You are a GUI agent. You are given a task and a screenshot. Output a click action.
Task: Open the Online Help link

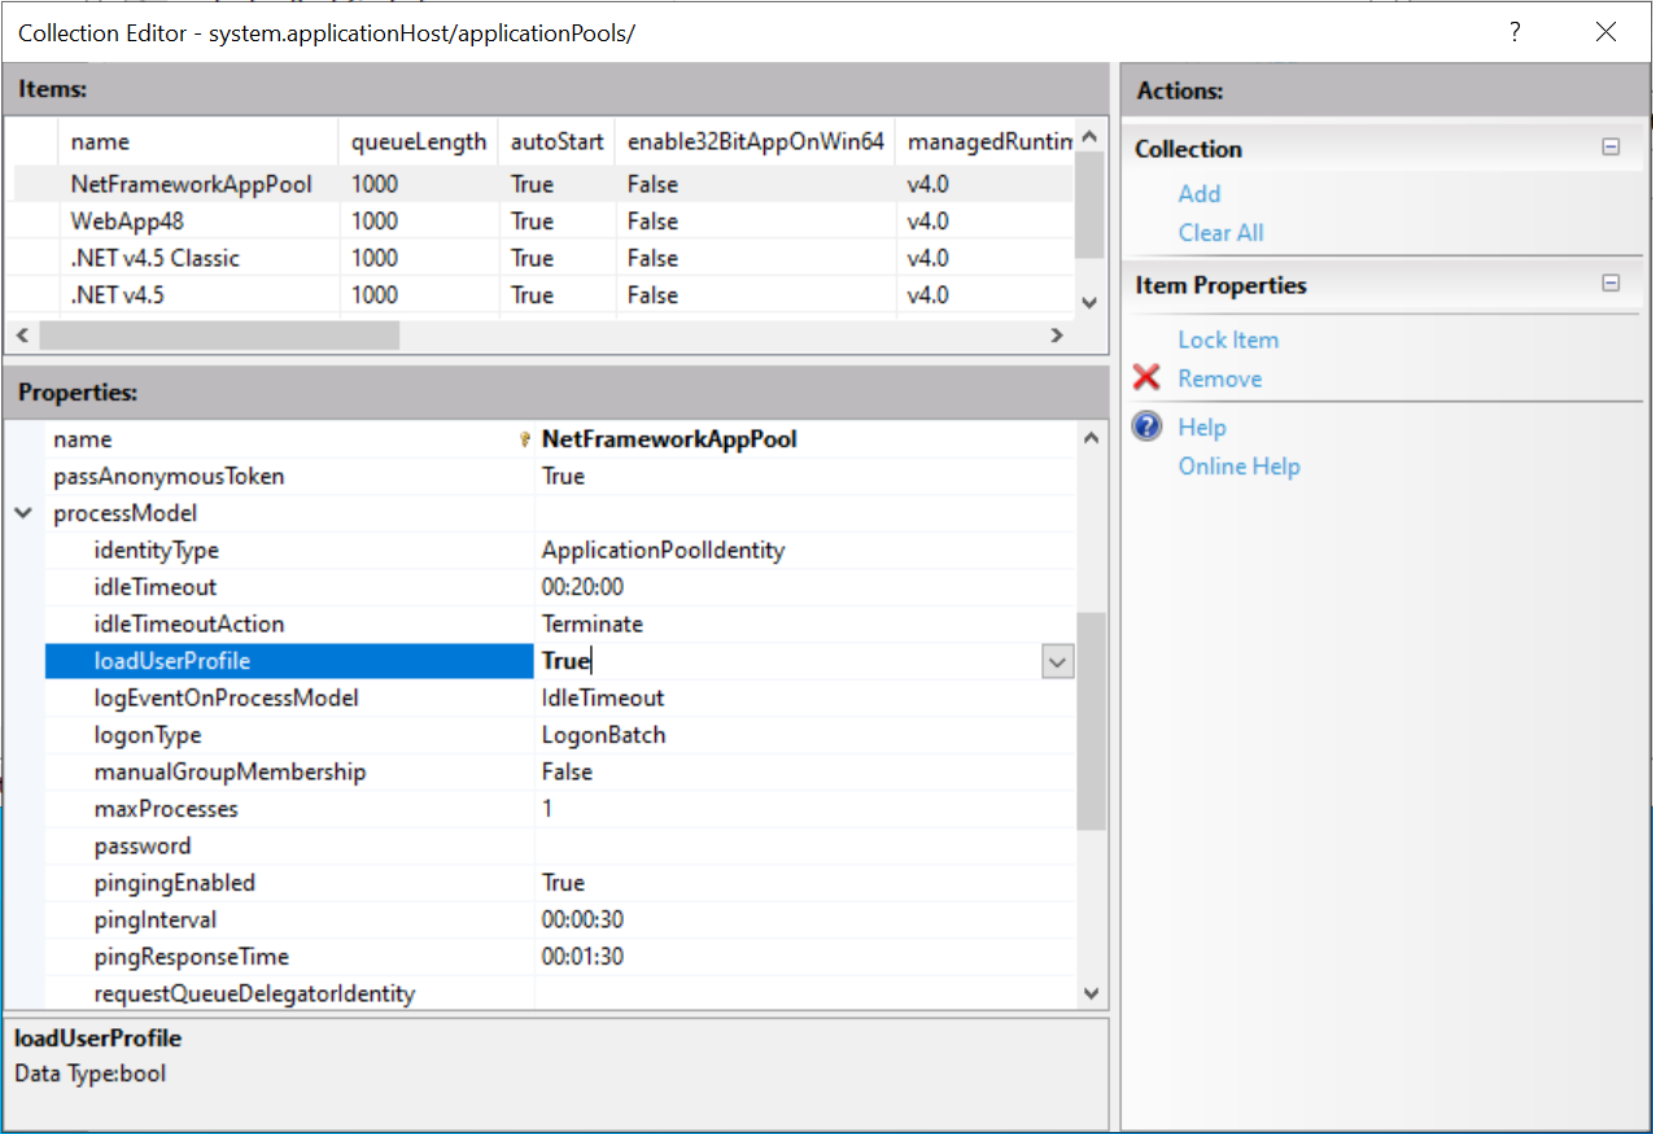(1238, 466)
